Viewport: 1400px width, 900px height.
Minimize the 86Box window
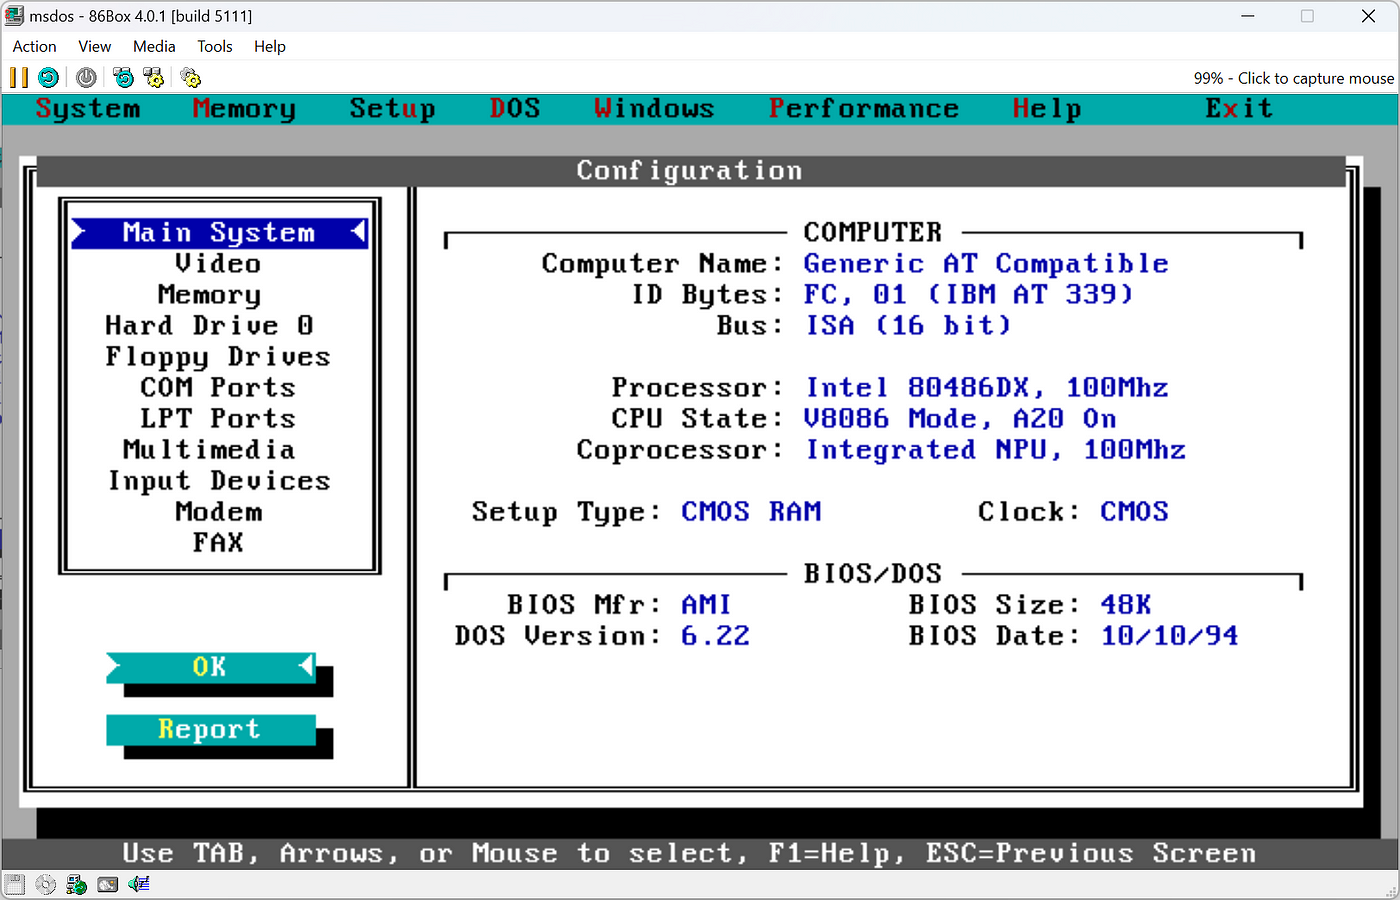click(x=1248, y=16)
